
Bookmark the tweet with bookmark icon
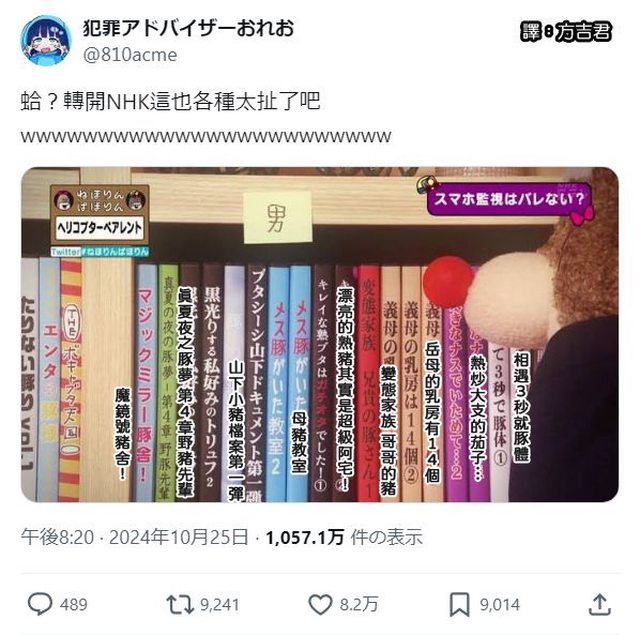pos(460,604)
